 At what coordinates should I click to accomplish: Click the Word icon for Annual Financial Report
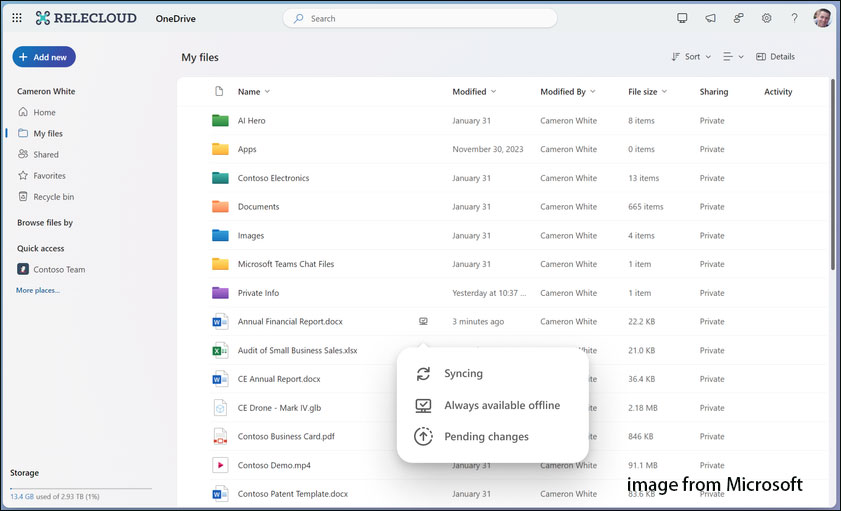click(220, 322)
